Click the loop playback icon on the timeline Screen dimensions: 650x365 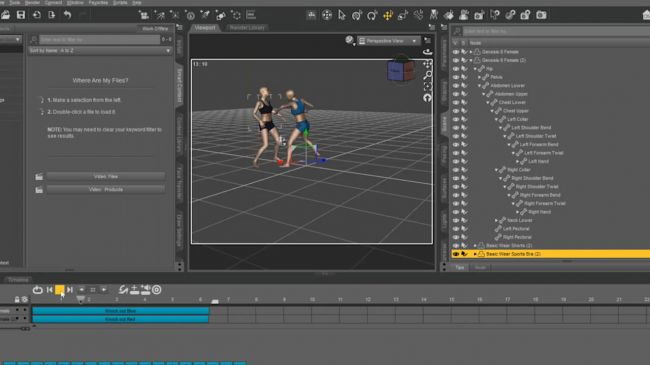pos(38,290)
